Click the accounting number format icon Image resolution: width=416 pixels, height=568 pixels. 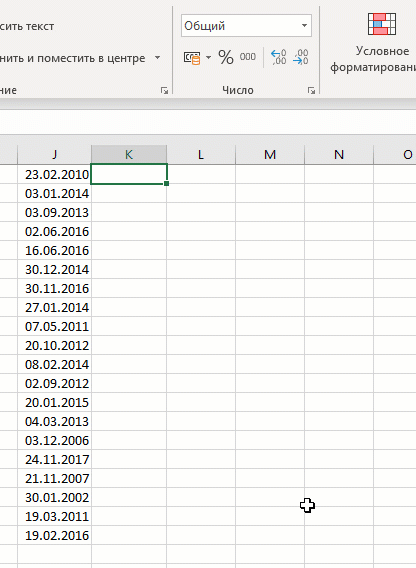pyautogui.click(x=192, y=58)
